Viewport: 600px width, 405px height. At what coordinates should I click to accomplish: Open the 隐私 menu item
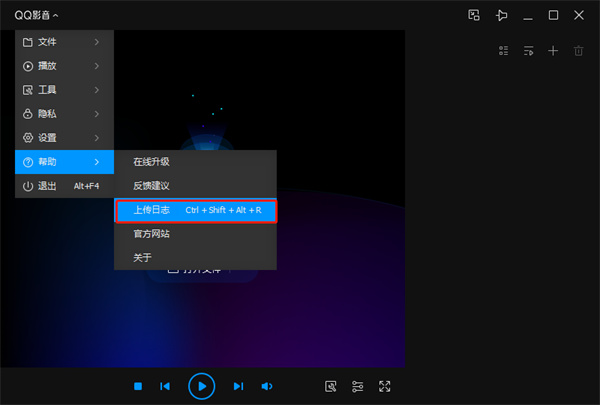[x=64, y=114]
